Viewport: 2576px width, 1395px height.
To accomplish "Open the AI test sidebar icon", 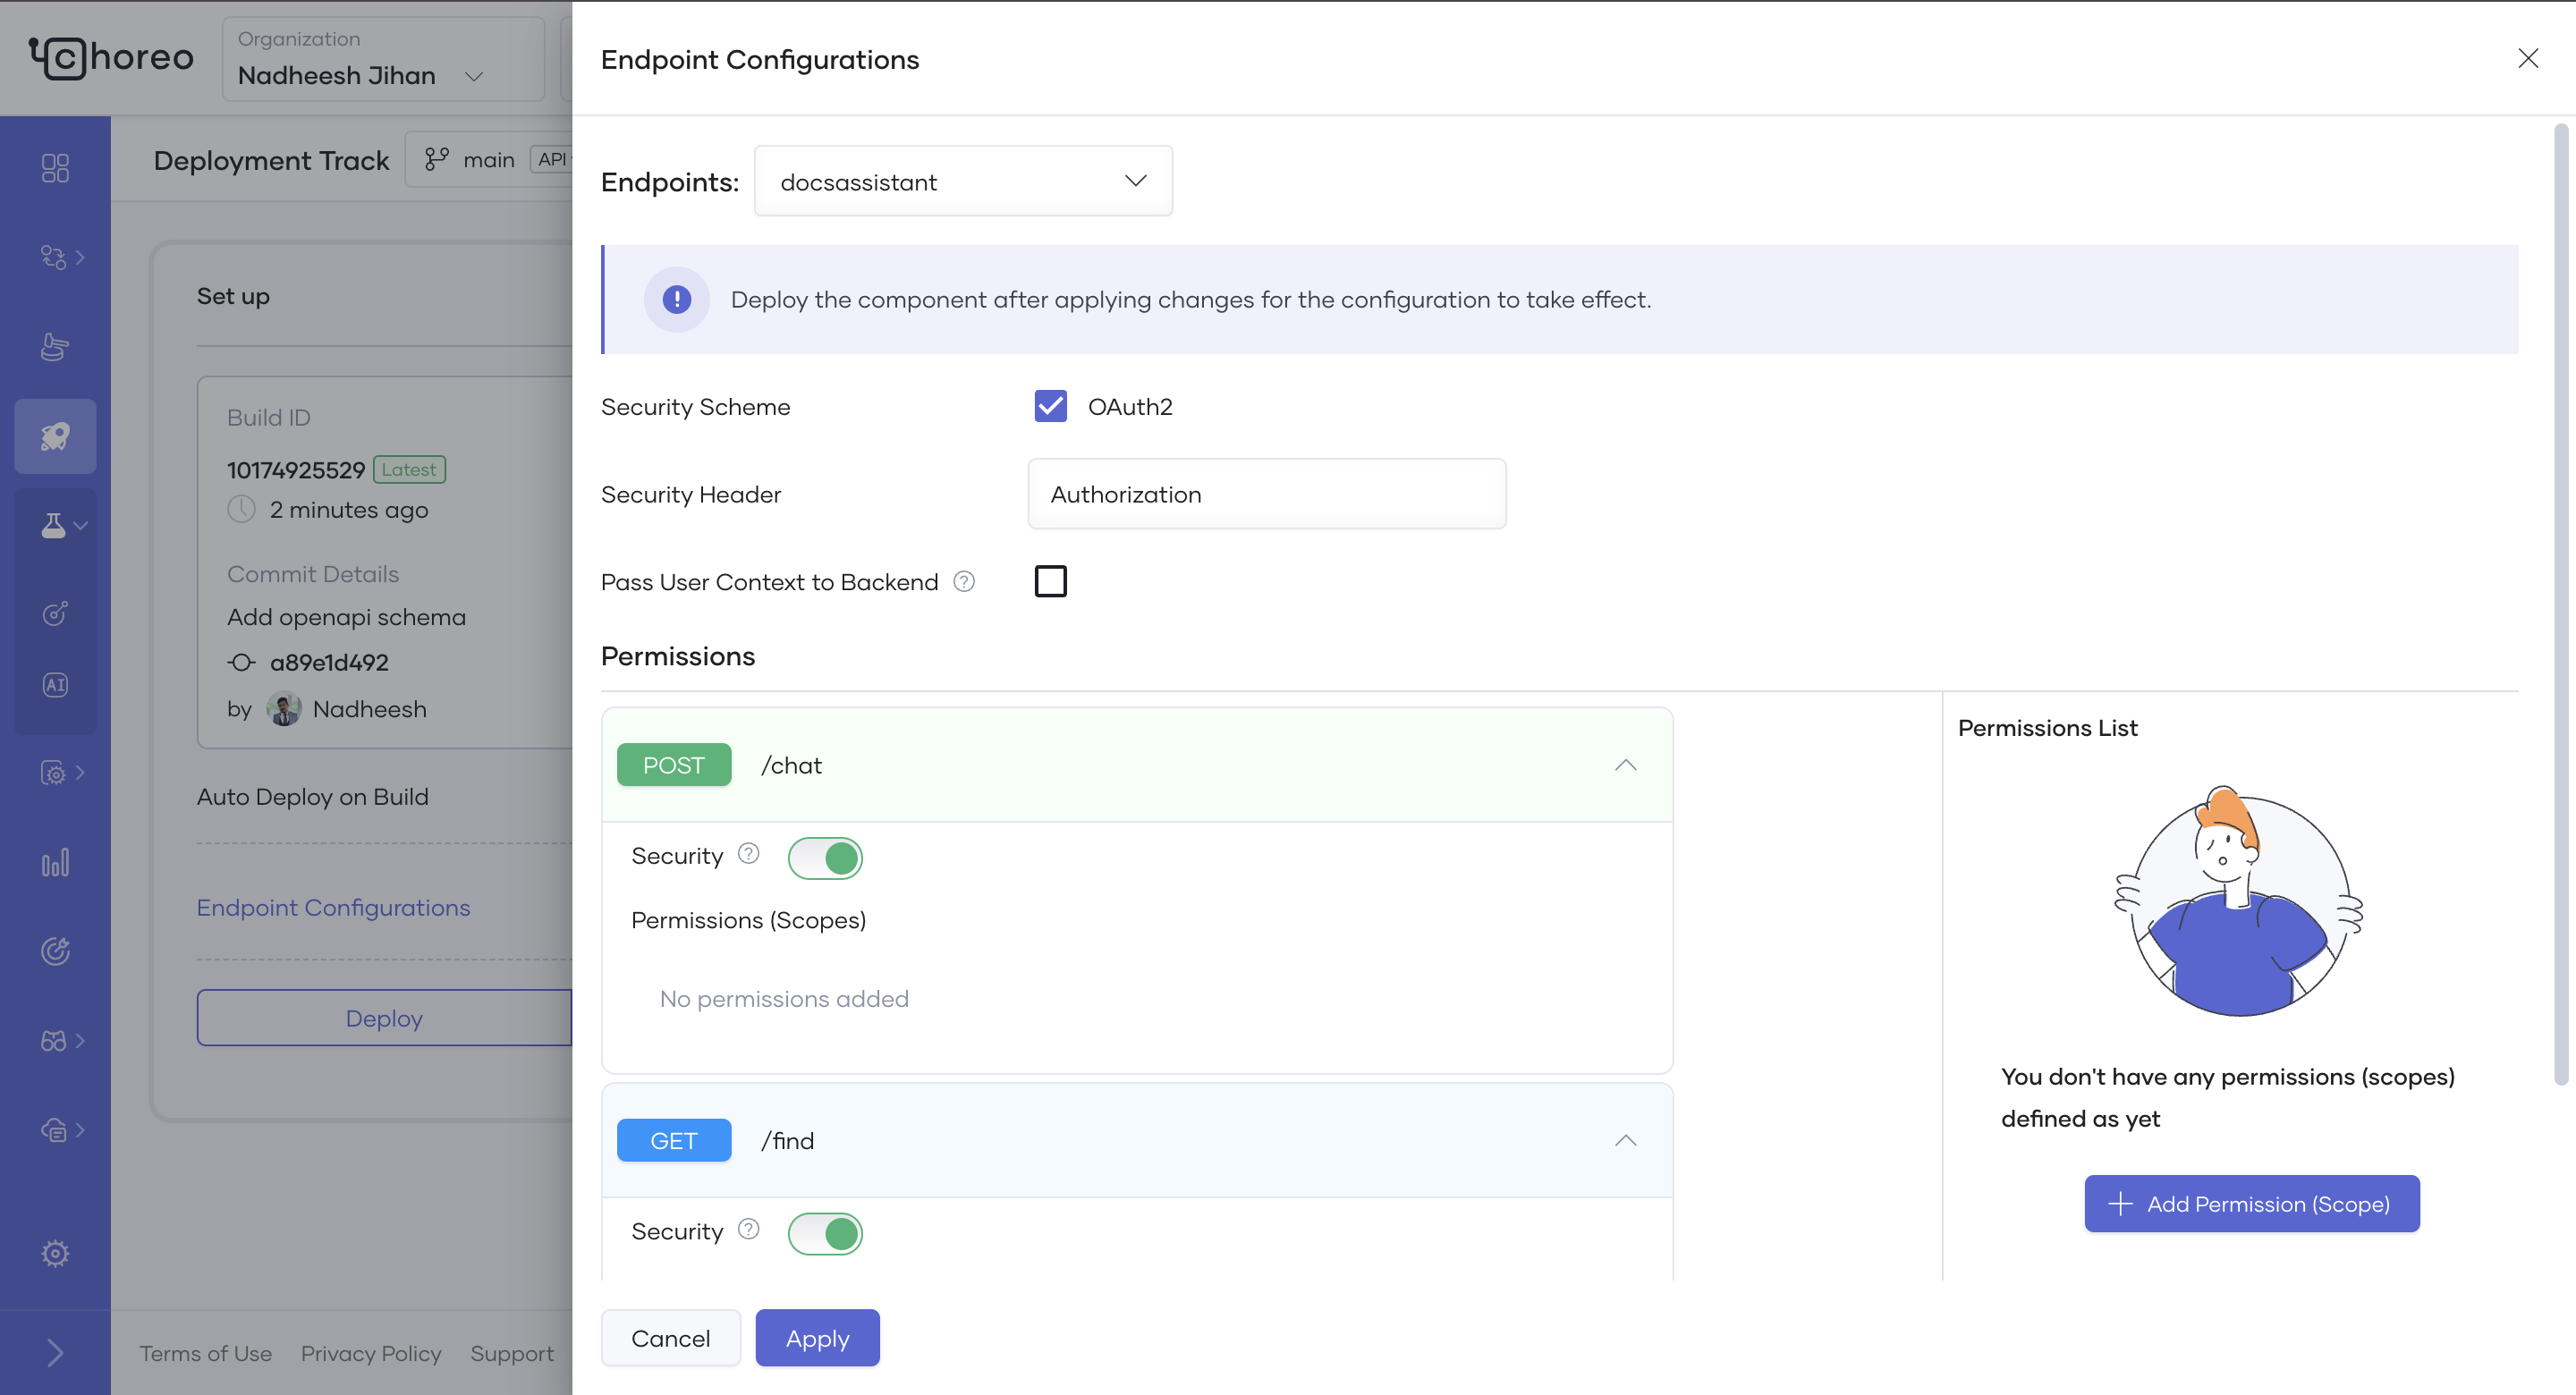I will click(x=55, y=685).
